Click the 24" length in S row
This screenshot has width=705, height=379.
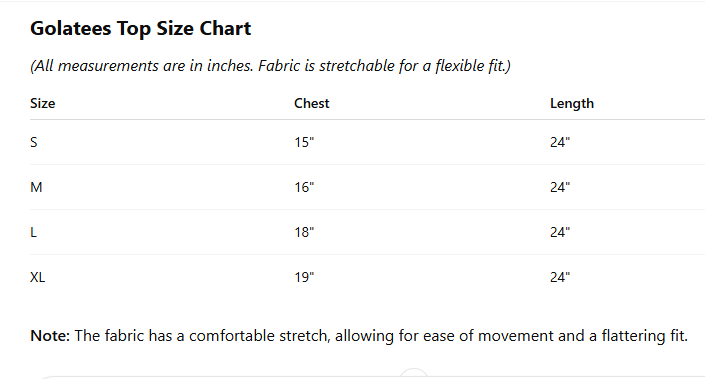pyautogui.click(x=560, y=143)
